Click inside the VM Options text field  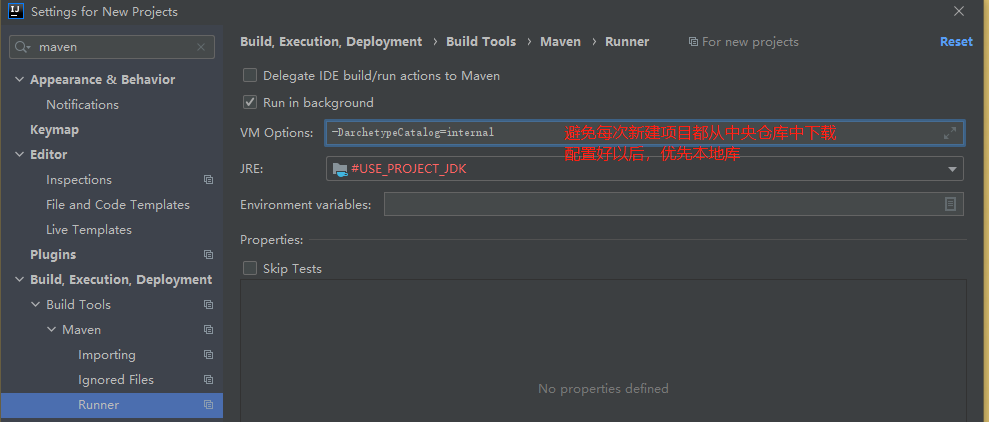645,133
